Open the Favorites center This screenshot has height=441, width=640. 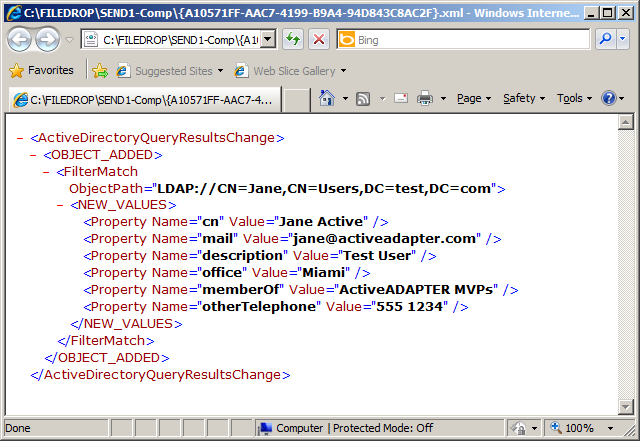pyautogui.click(x=41, y=71)
